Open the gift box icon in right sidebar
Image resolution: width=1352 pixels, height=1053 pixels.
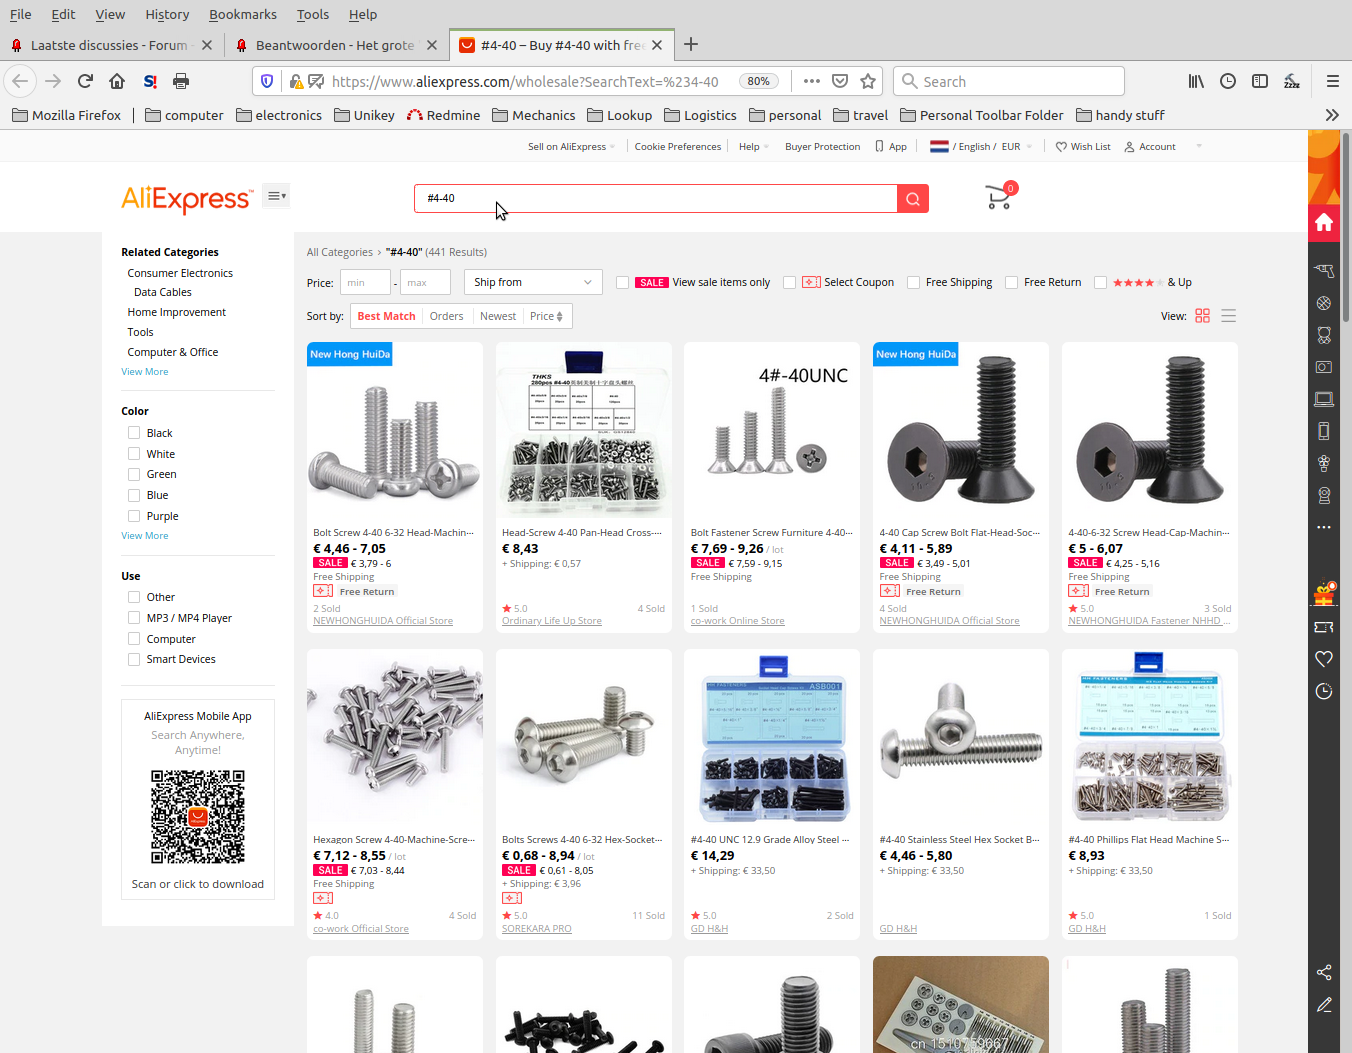tap(1324, 594)
